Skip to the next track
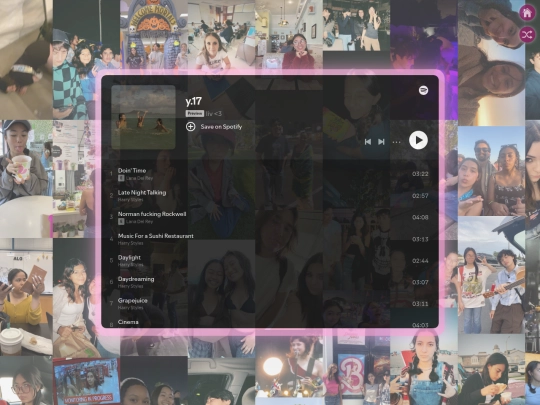This screenshot has width=540, height=405. click(381, 142)
